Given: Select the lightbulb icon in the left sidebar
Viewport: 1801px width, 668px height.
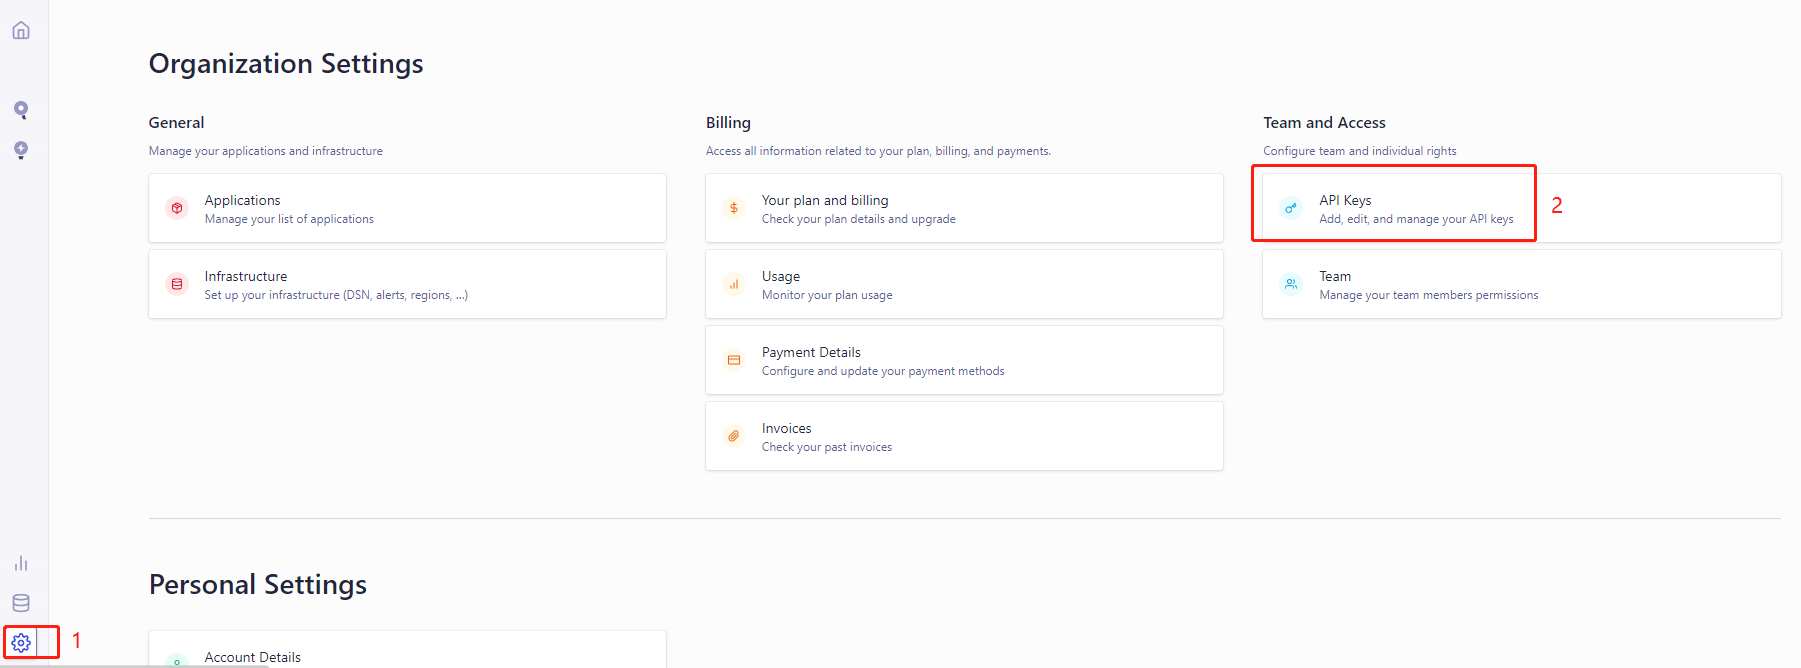Looking at the screenshot, I should tap(21, 150).
